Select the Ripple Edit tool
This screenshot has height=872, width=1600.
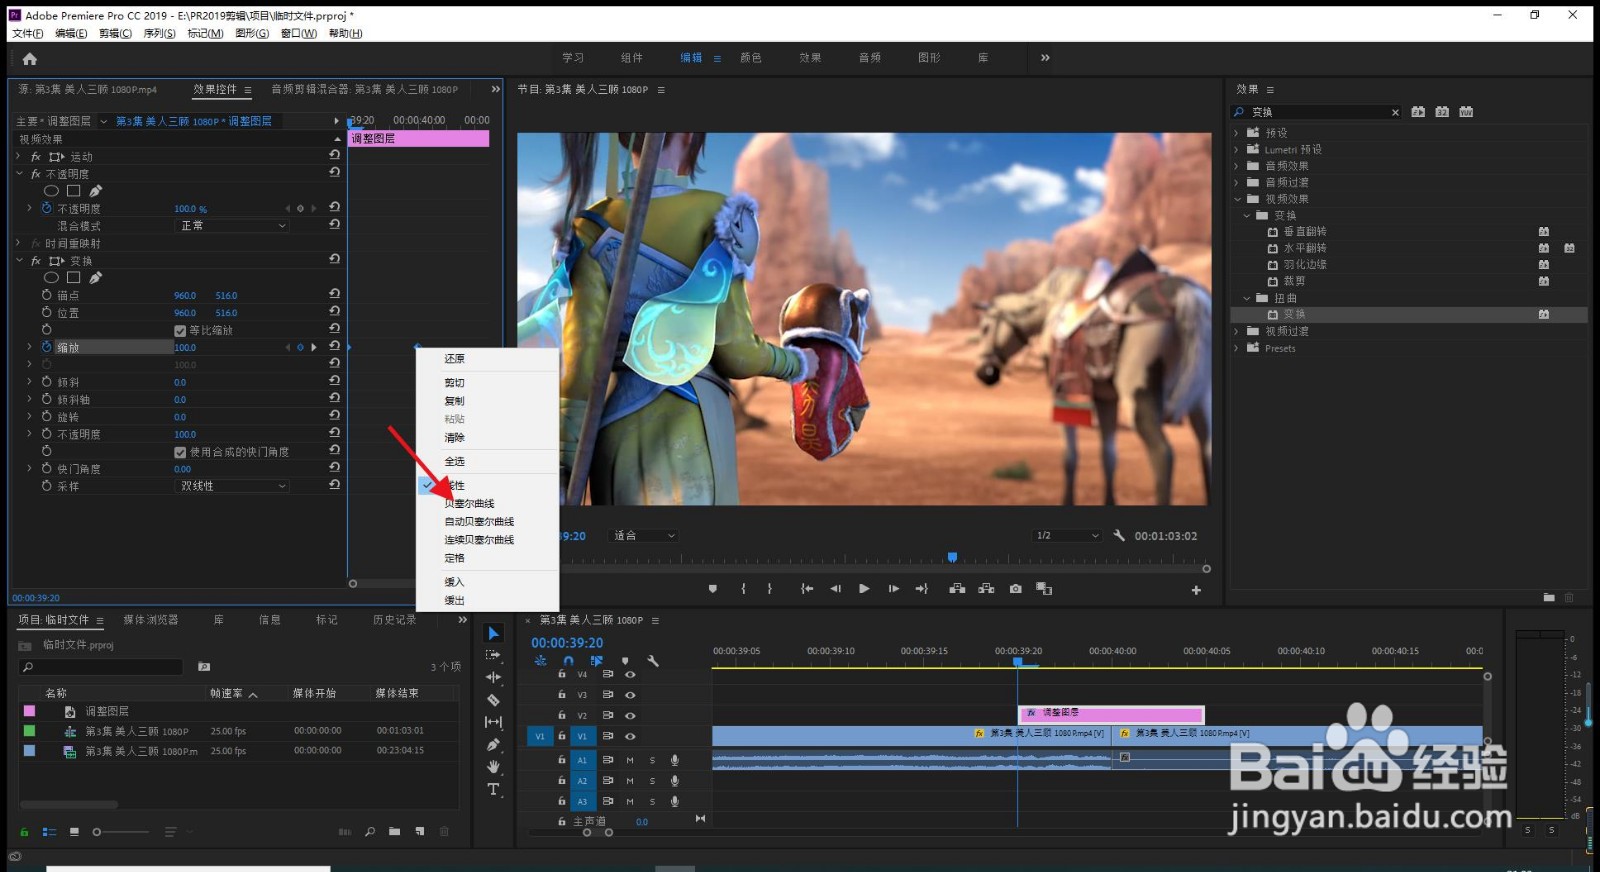point(493,678)
